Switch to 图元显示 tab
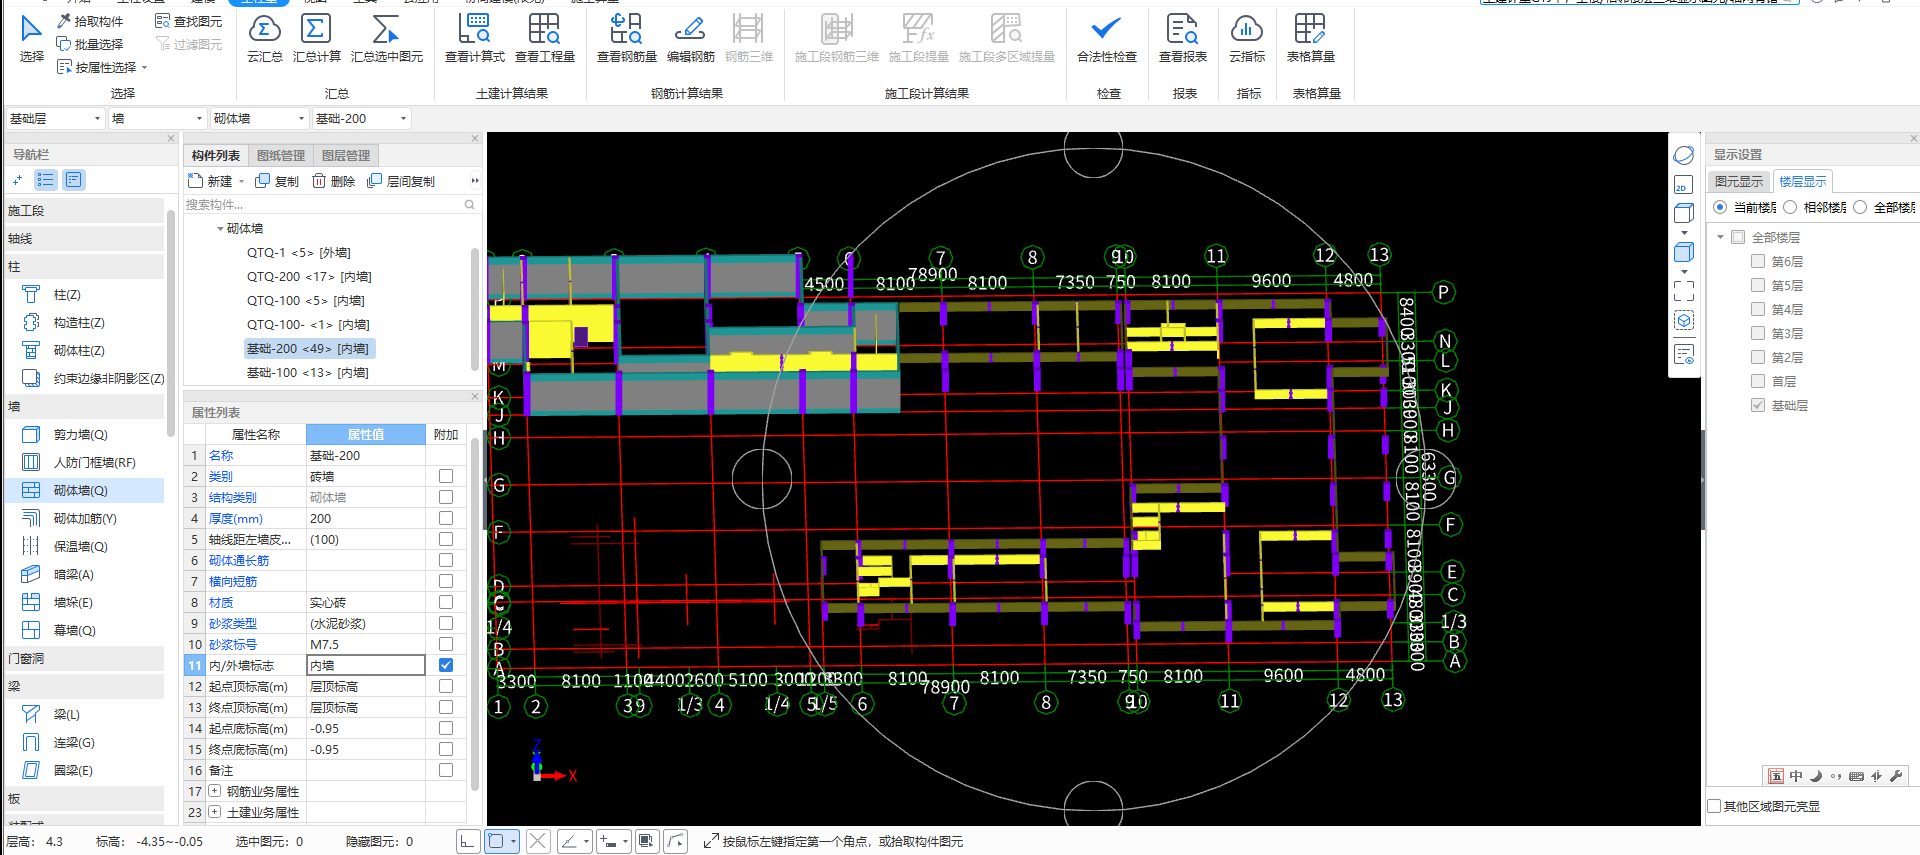Viewport: 1920px width, 855px height. pyautogui.click(x=1739, y=181)
